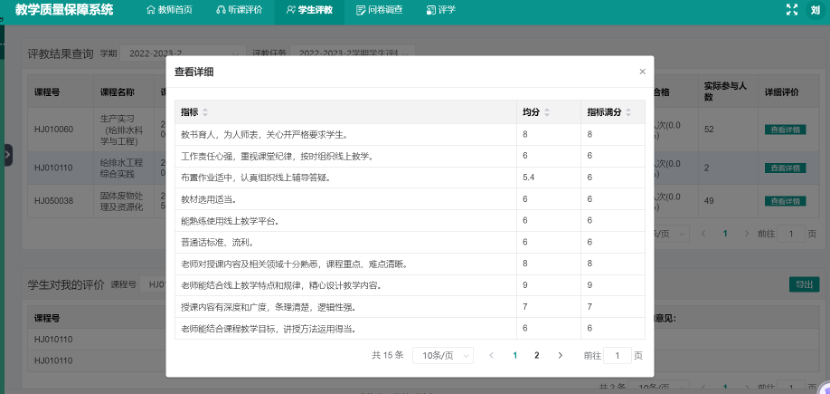Click row 教材选用适当。

tap(410, 199)
